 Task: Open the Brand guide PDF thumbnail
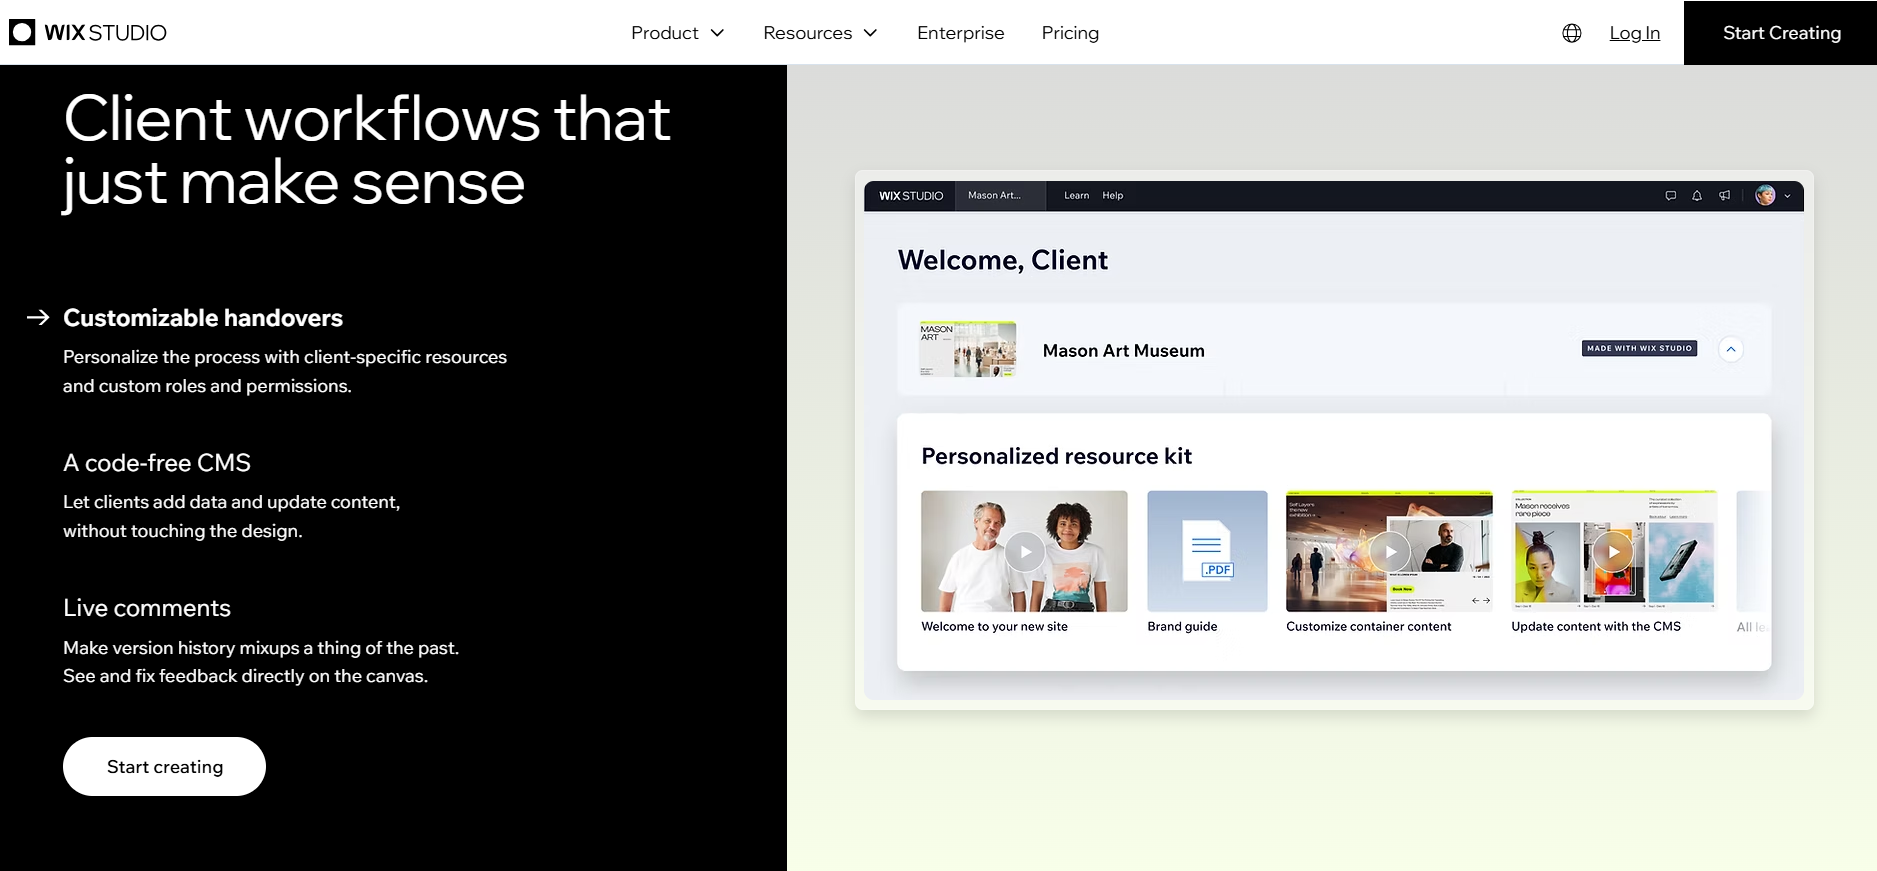pos(1207,551)
